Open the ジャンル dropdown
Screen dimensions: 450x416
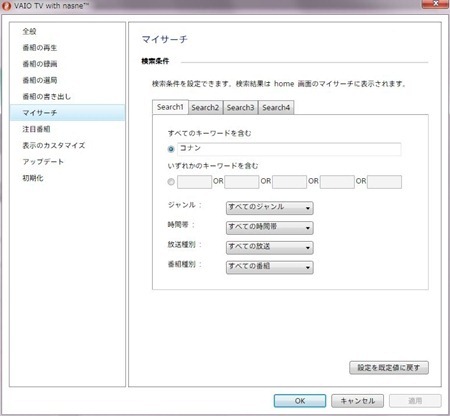pyautogui.click(x=270, y=208)
